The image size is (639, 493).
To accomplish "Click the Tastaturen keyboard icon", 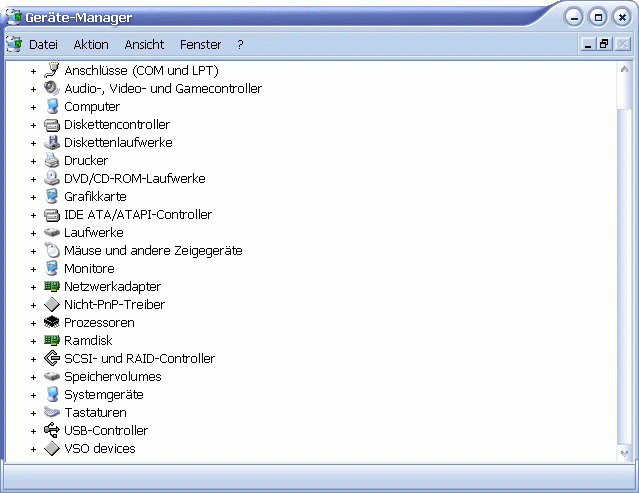I will [52, 413].
